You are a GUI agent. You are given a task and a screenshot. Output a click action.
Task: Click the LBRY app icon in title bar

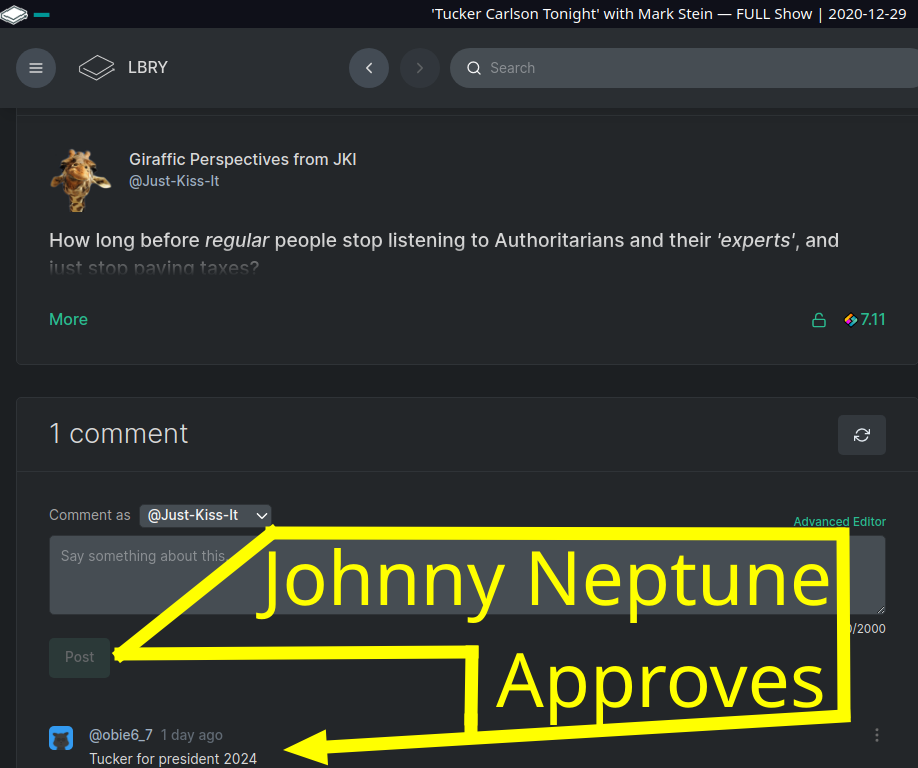[x=14, y=14]
